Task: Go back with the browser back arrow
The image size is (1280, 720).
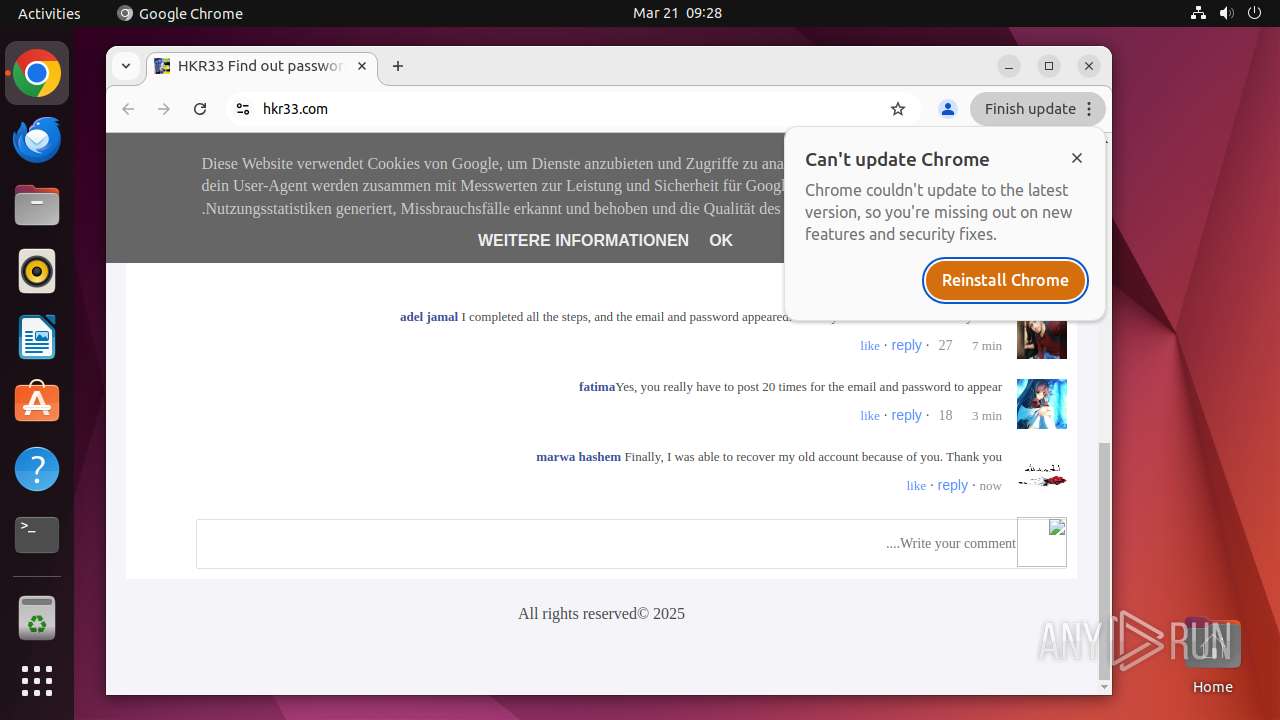Action: click(128, 109)
